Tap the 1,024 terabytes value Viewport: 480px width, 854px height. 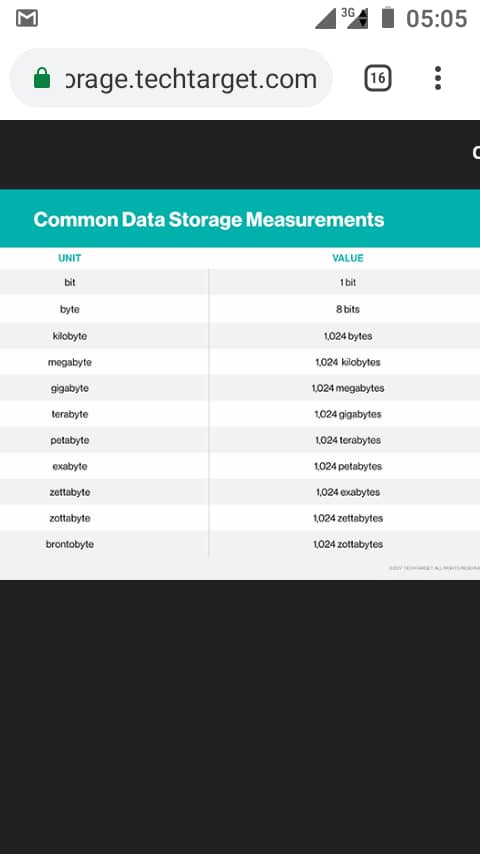click(x=348, y=440)
